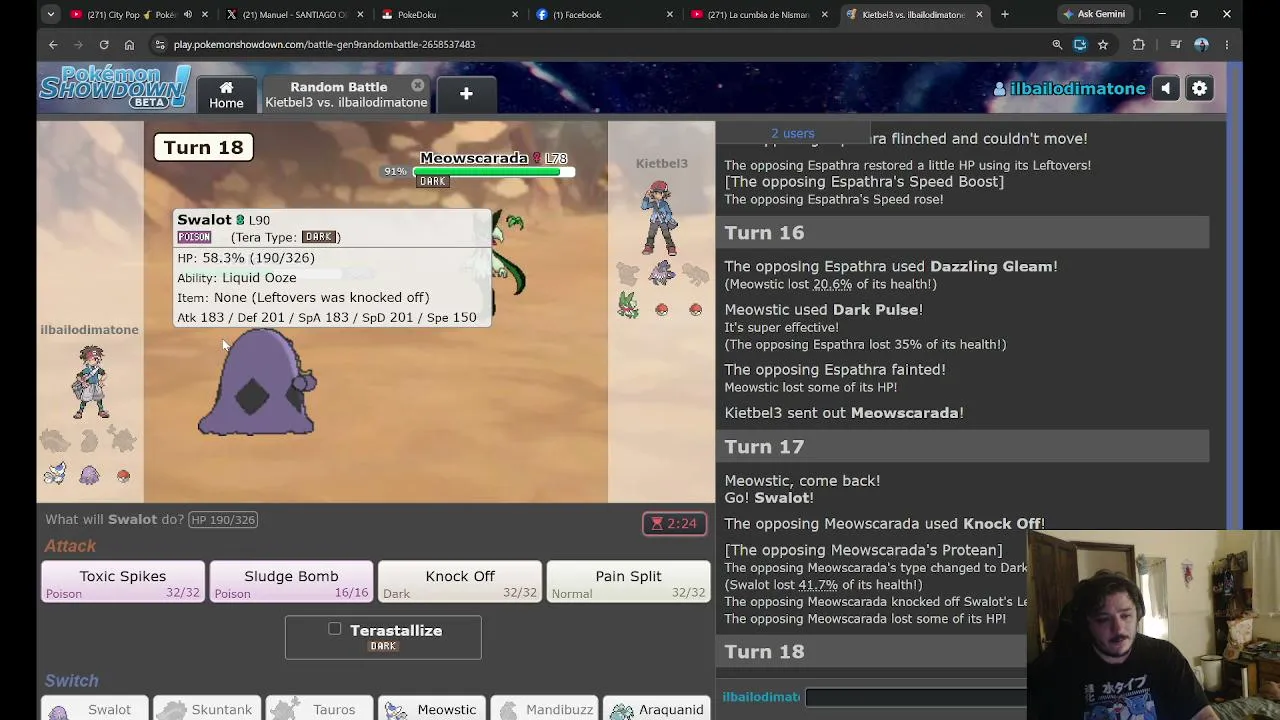Open a new room with plus button
This screenshot has height=720, width=1280.
click(466, 94)
